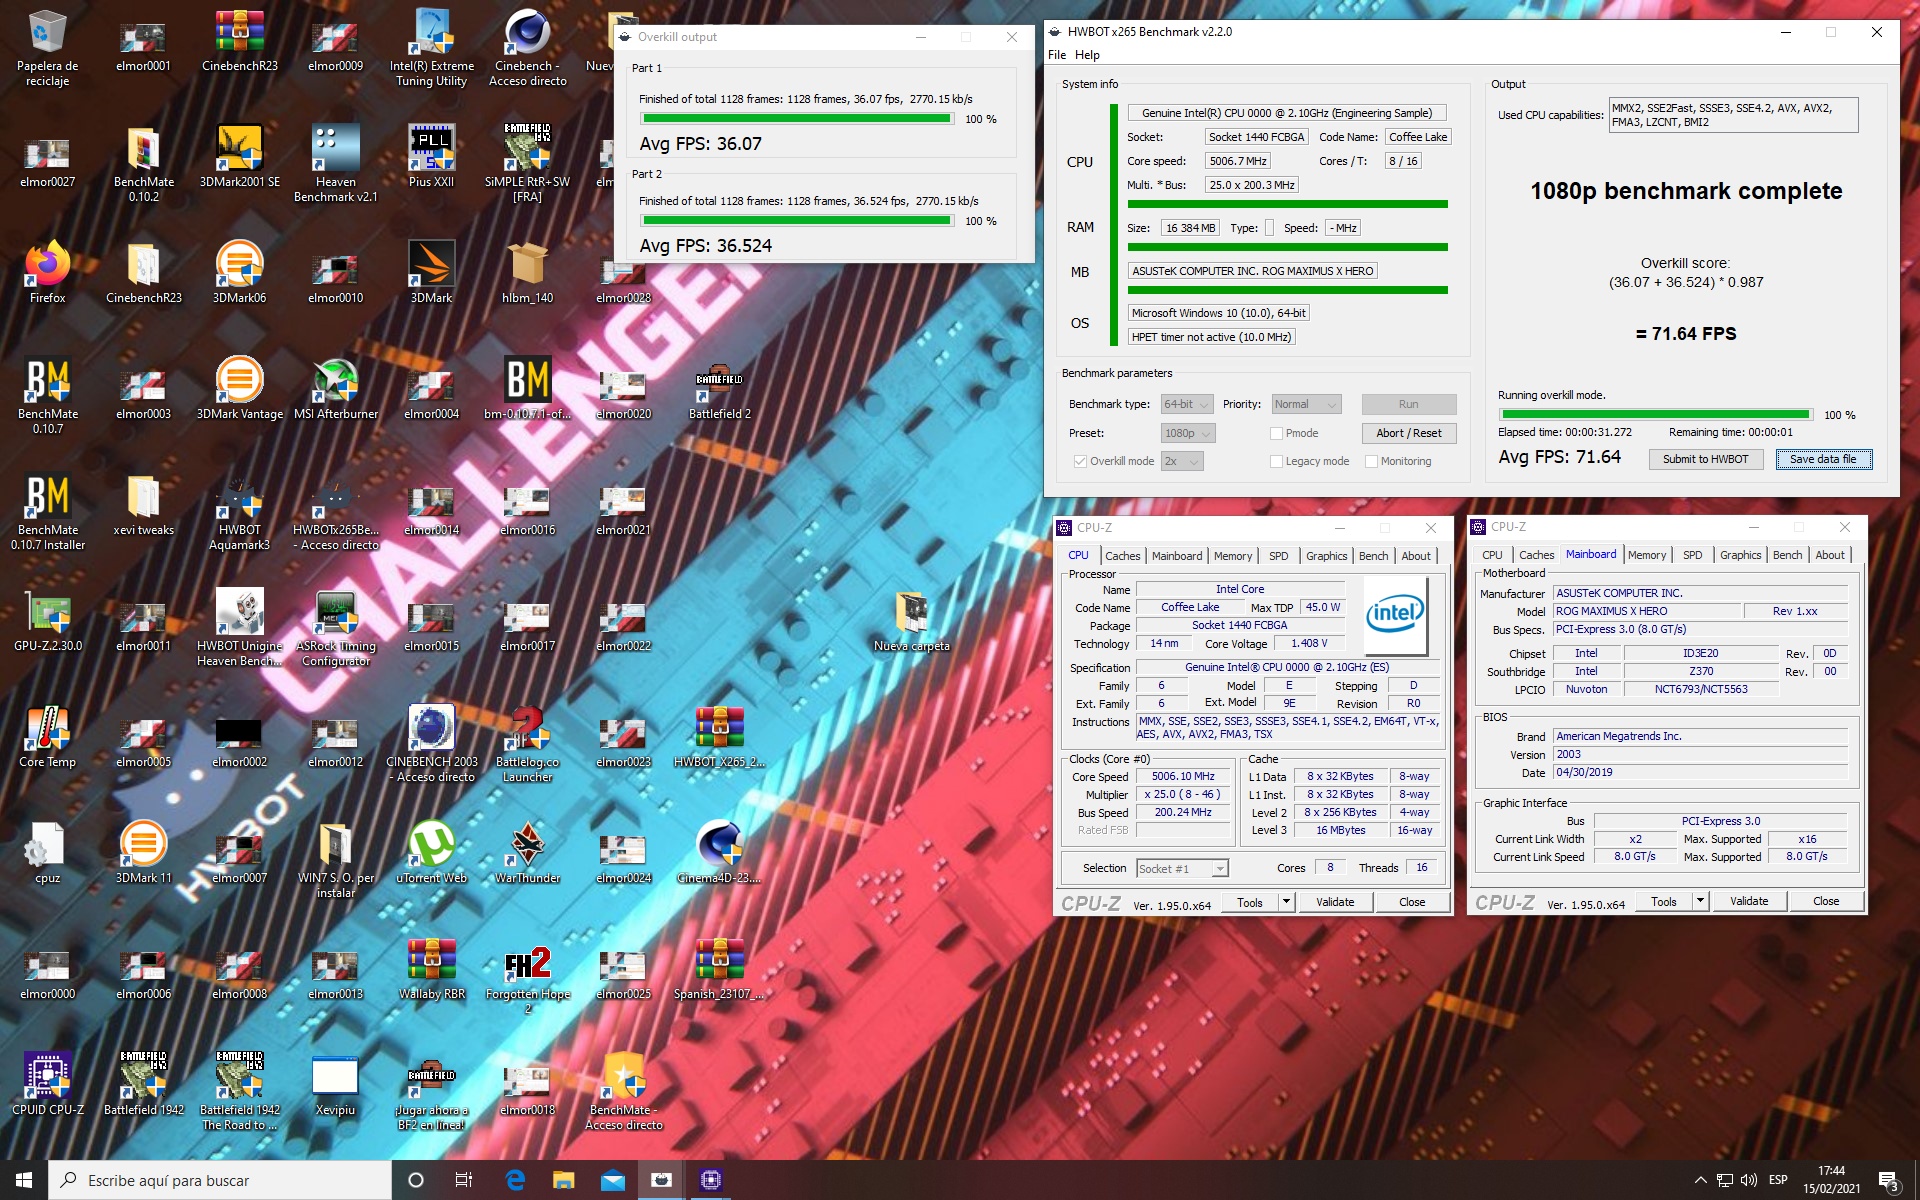The height and width of the screenshot is (1200, 1920).
Task: Switch to Caches tab in left CPU-Z
Action: (x=1122, y=556)
